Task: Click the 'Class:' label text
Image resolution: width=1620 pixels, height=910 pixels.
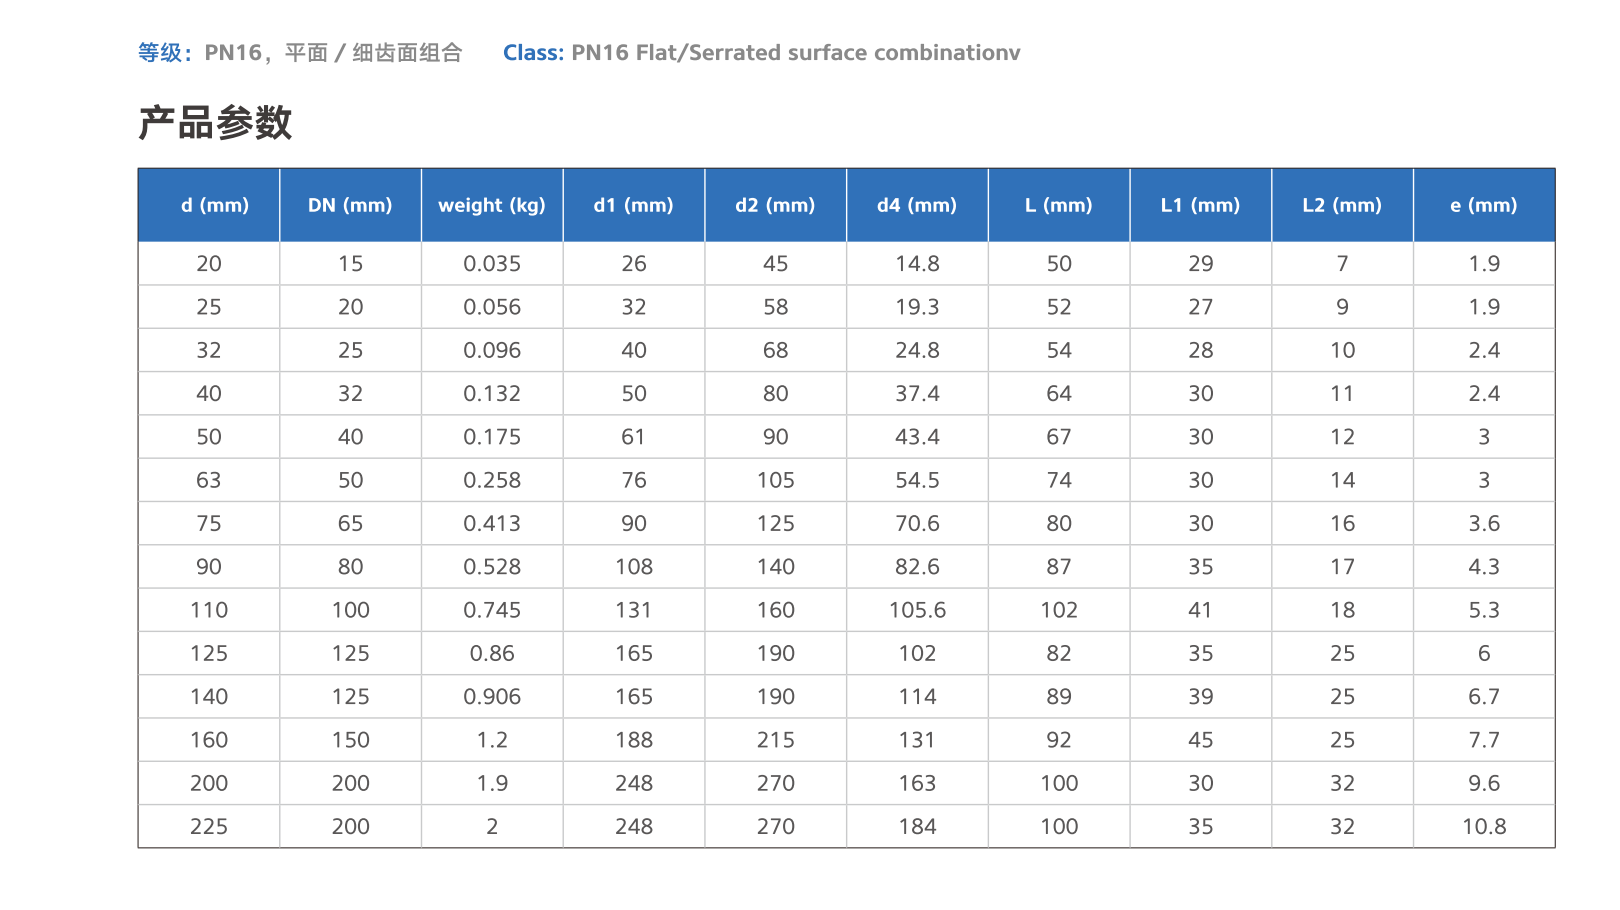Action: (534, 53)
